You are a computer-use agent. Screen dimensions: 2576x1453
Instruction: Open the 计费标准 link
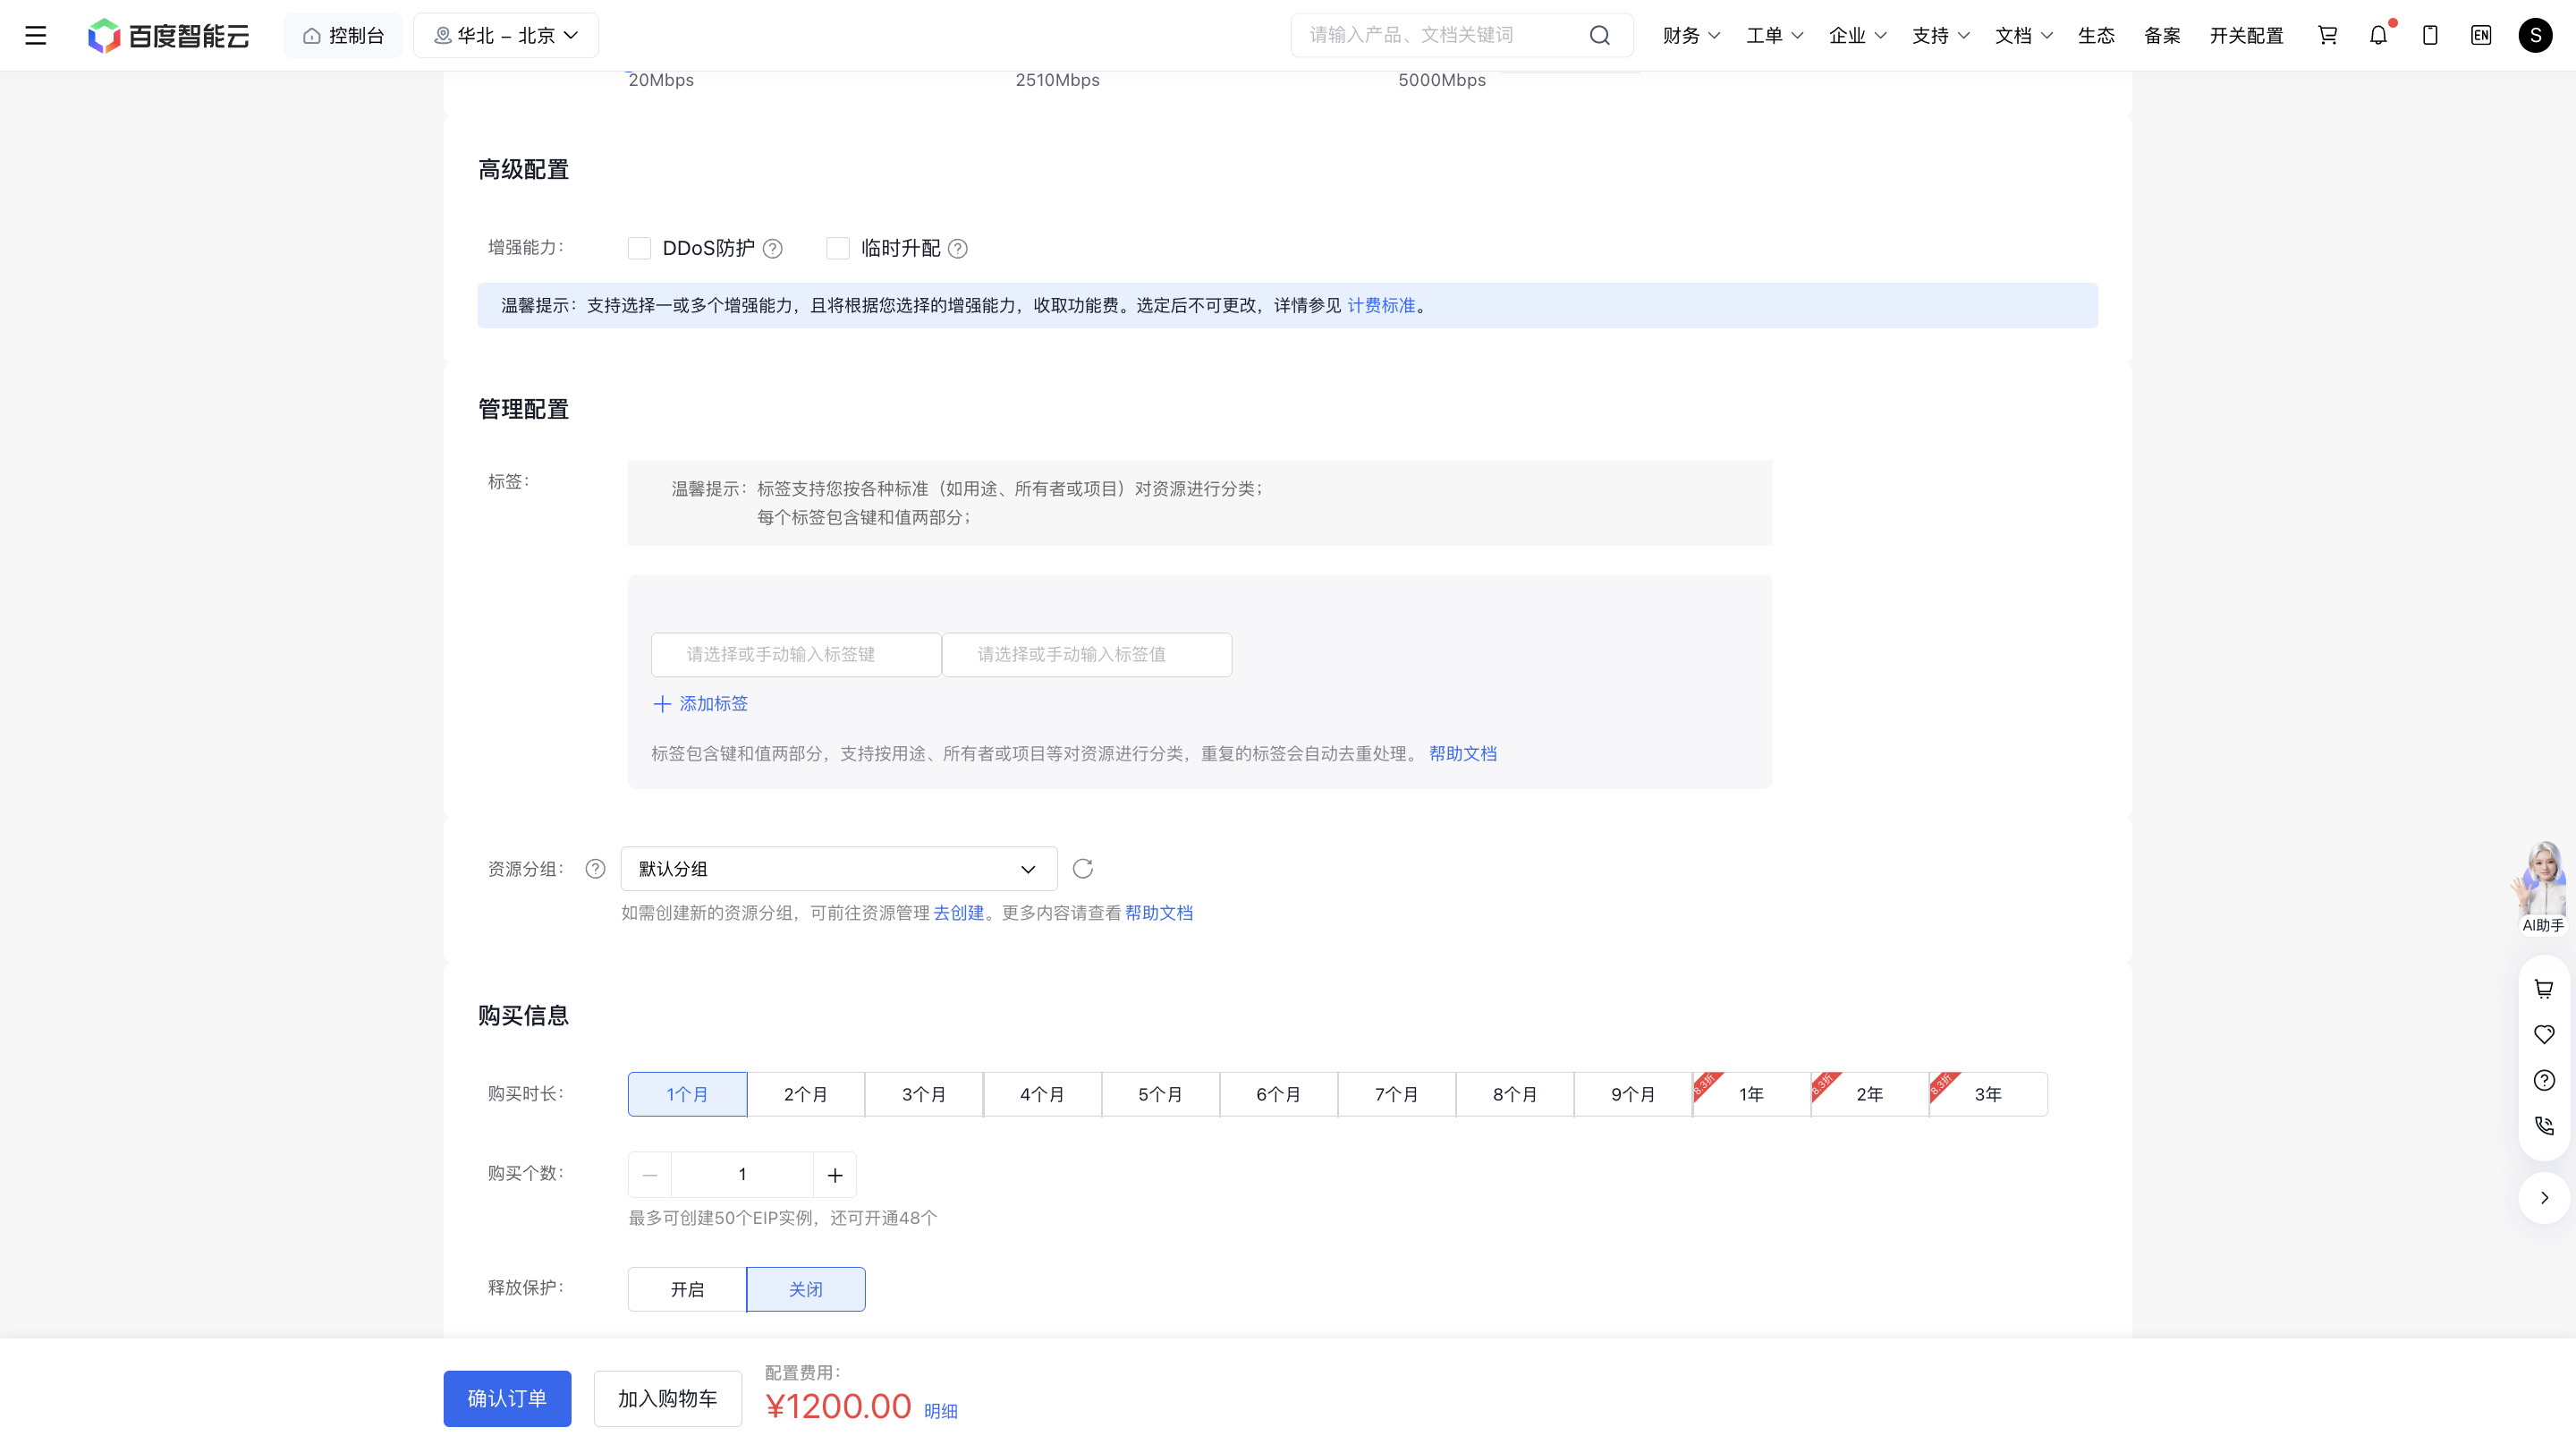coord(1381,305)
